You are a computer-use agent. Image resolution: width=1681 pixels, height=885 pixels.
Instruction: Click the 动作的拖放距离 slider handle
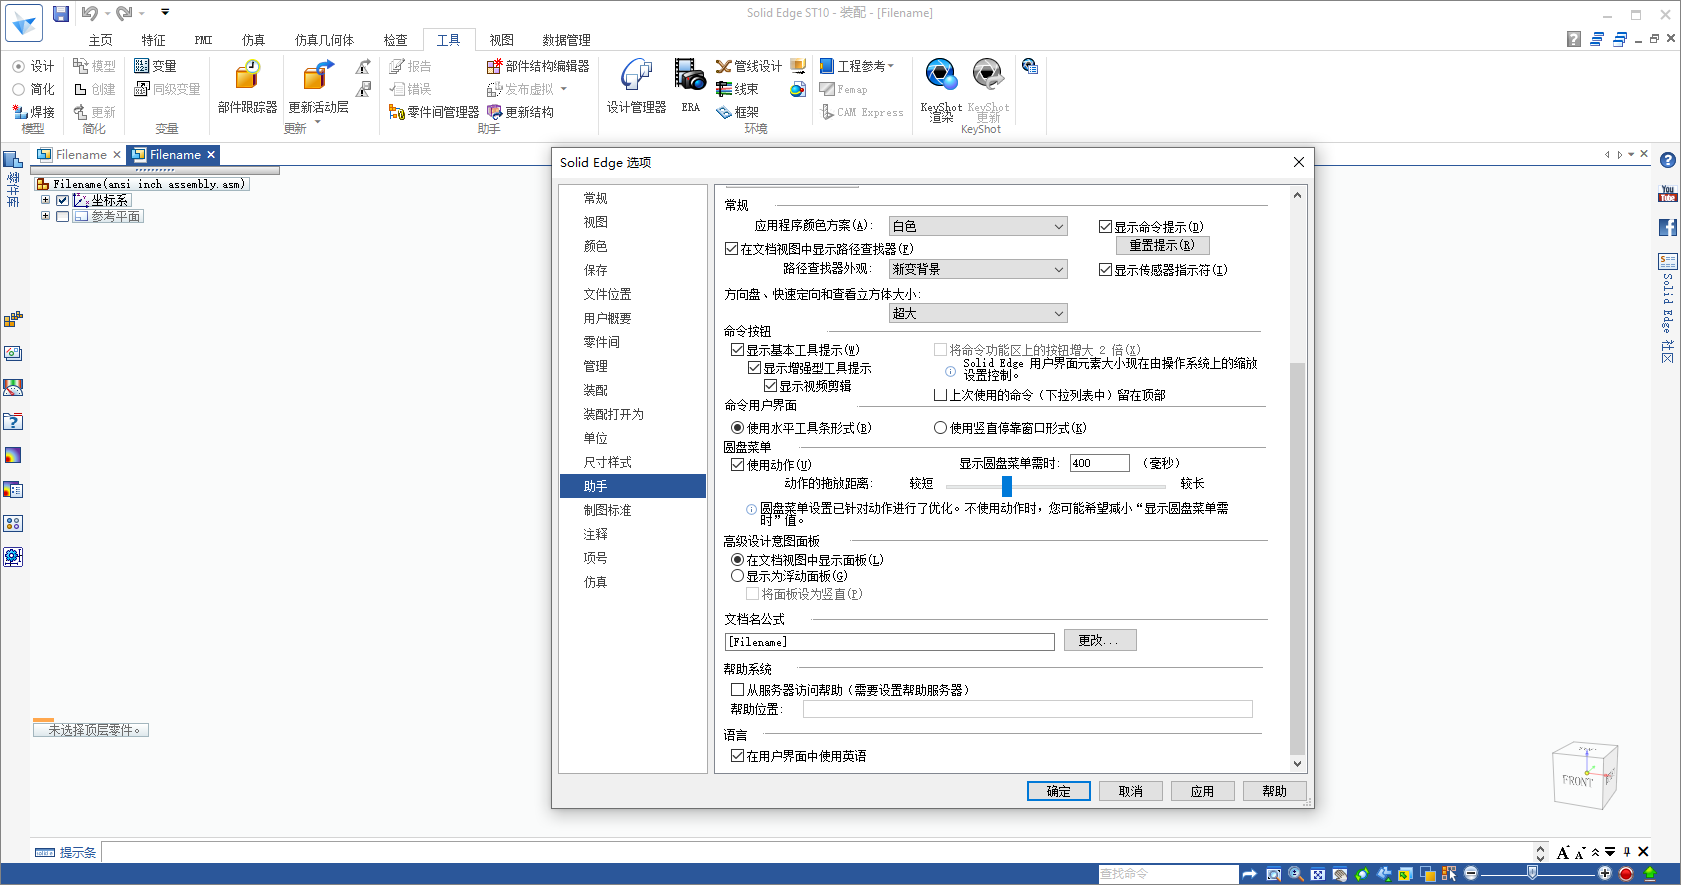click(x=1007, y=485)
